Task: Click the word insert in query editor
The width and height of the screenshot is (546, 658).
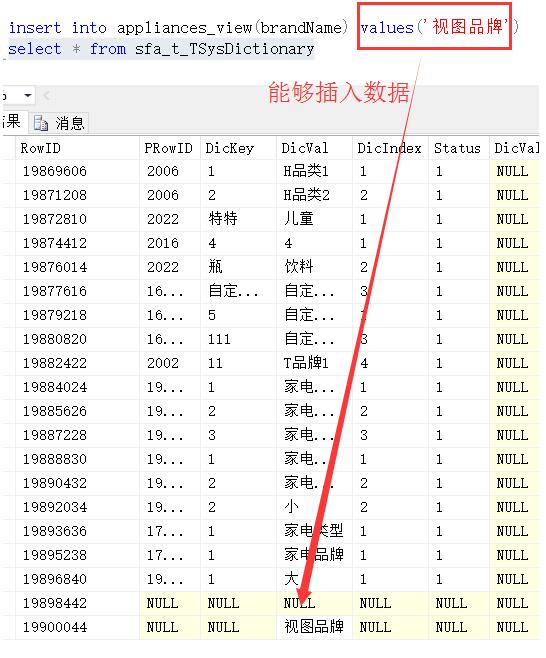Action: point(35,28)
